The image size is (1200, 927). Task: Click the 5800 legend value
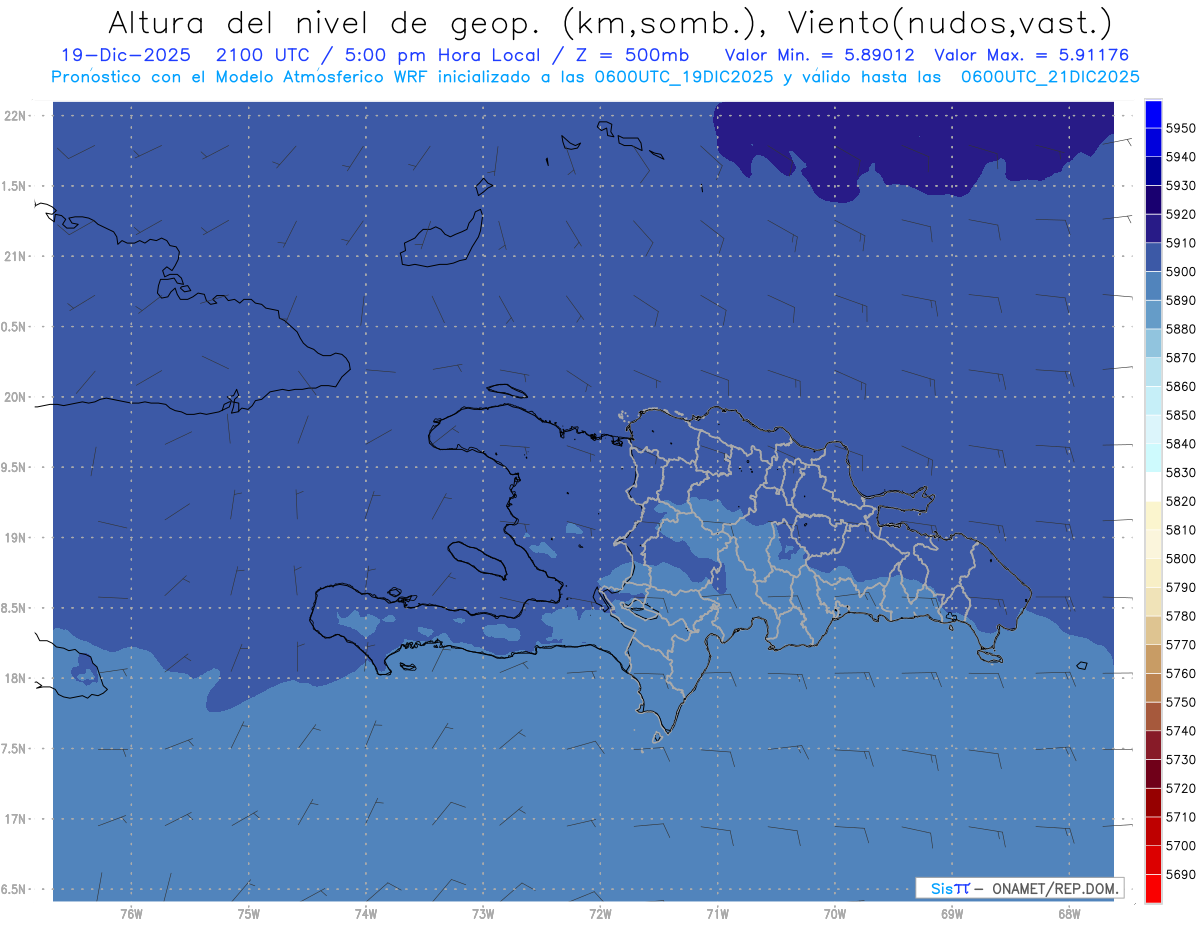[x=1180, y=559]
